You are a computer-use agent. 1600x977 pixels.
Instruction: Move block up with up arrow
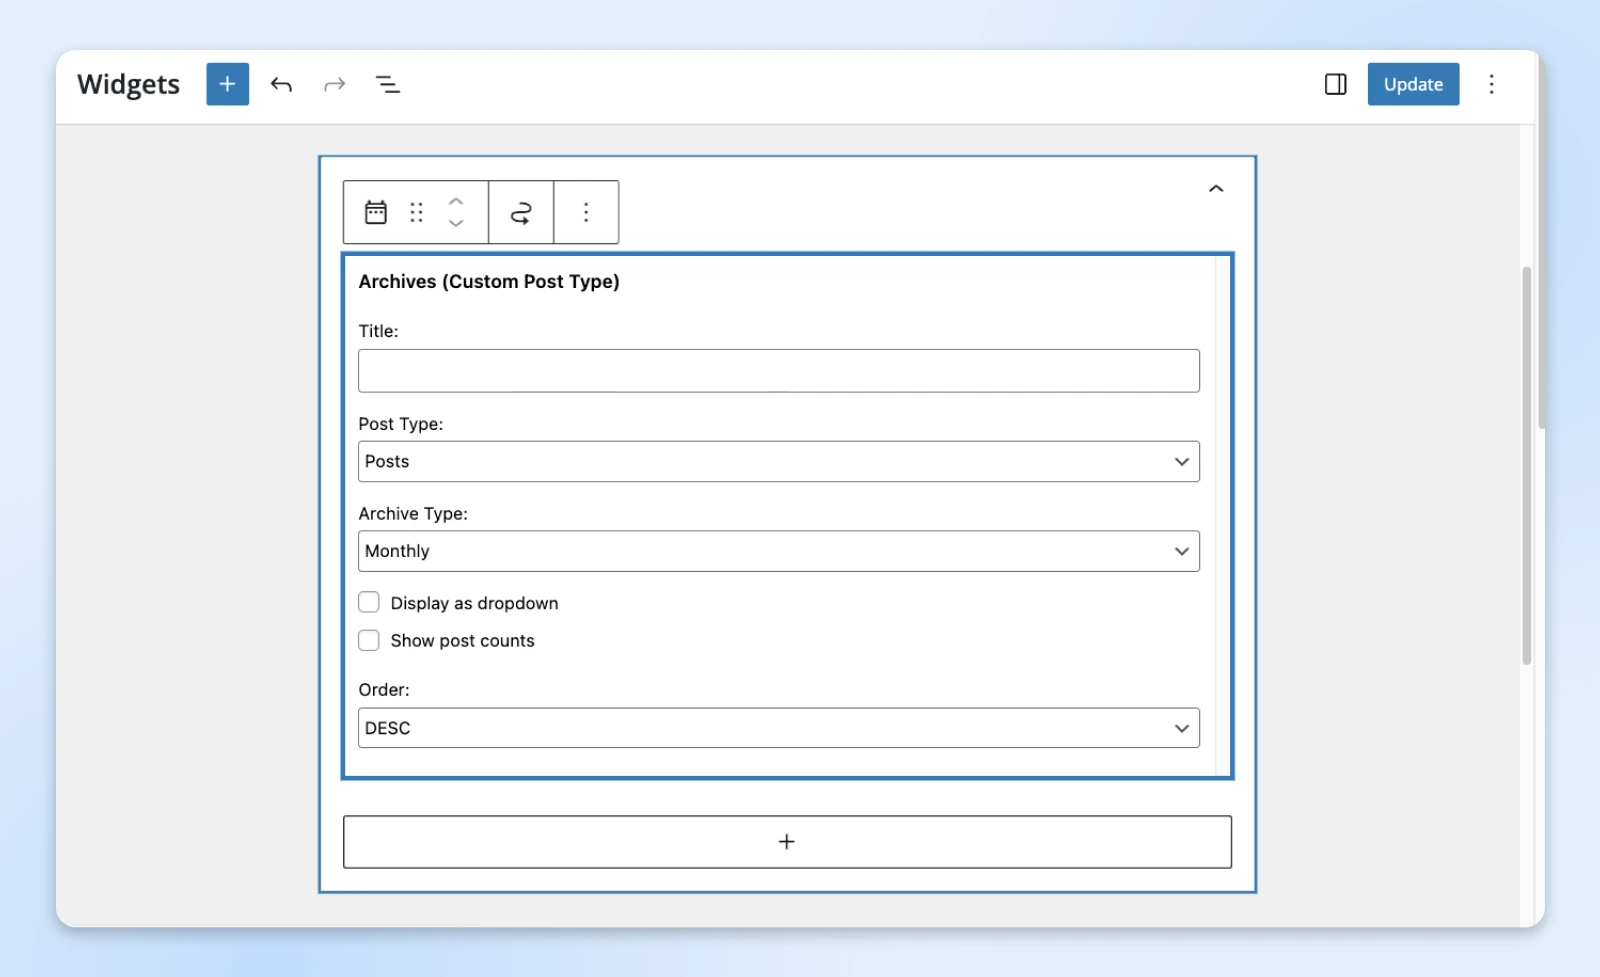click(456, 201)
